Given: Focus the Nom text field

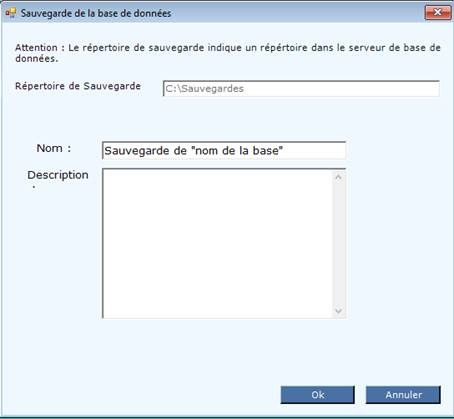Looking at the screenshot, I should pos(224,151).
